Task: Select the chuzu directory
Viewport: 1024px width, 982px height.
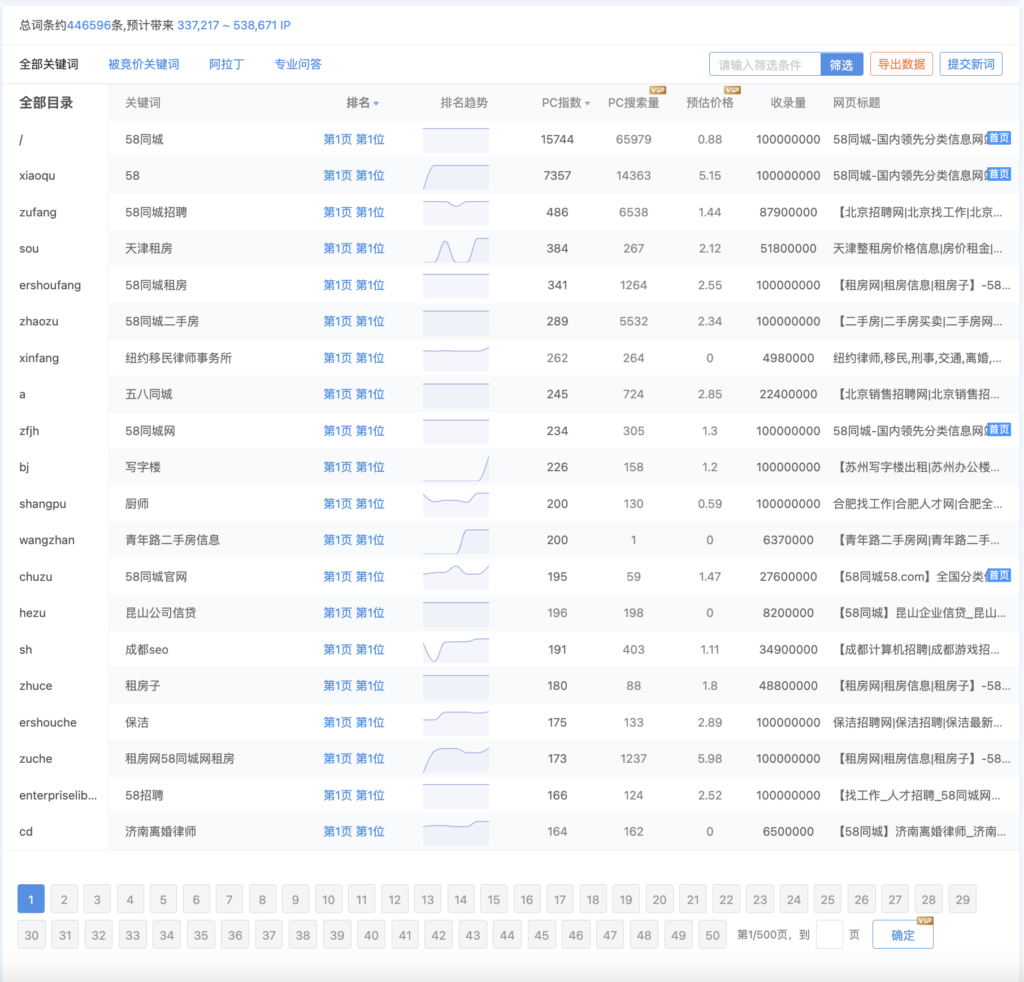Action: tap(36, 577)
